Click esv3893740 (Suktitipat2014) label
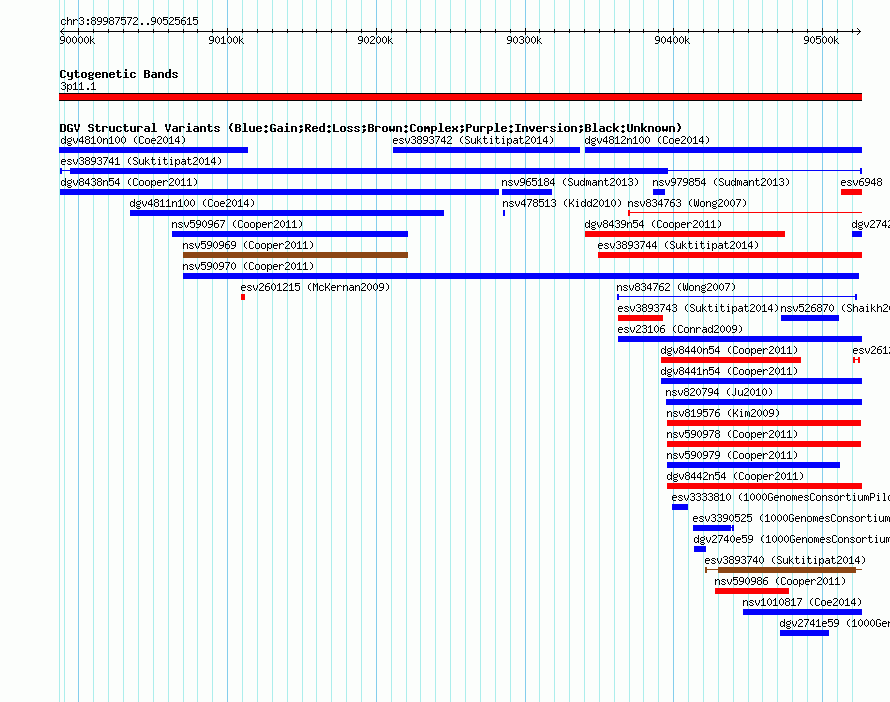Viewport: 890px width, 702px height. (785, 560)
